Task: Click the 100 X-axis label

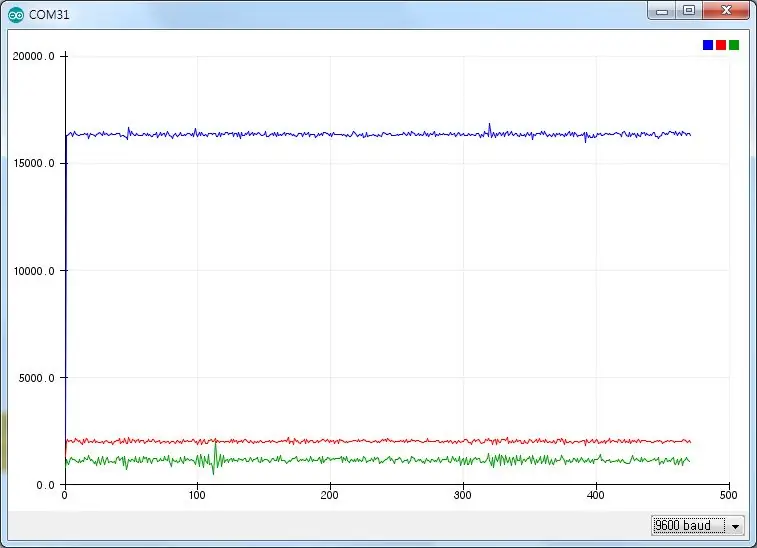Action: [197, 495]
